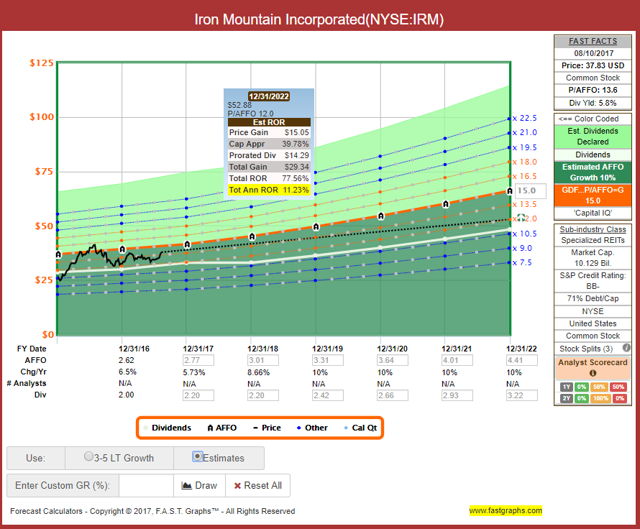Image resolution: width=640 pixels, height=529 pixels.
Task: Click the x 18.0 multiple label
Action: coord(524,162)
